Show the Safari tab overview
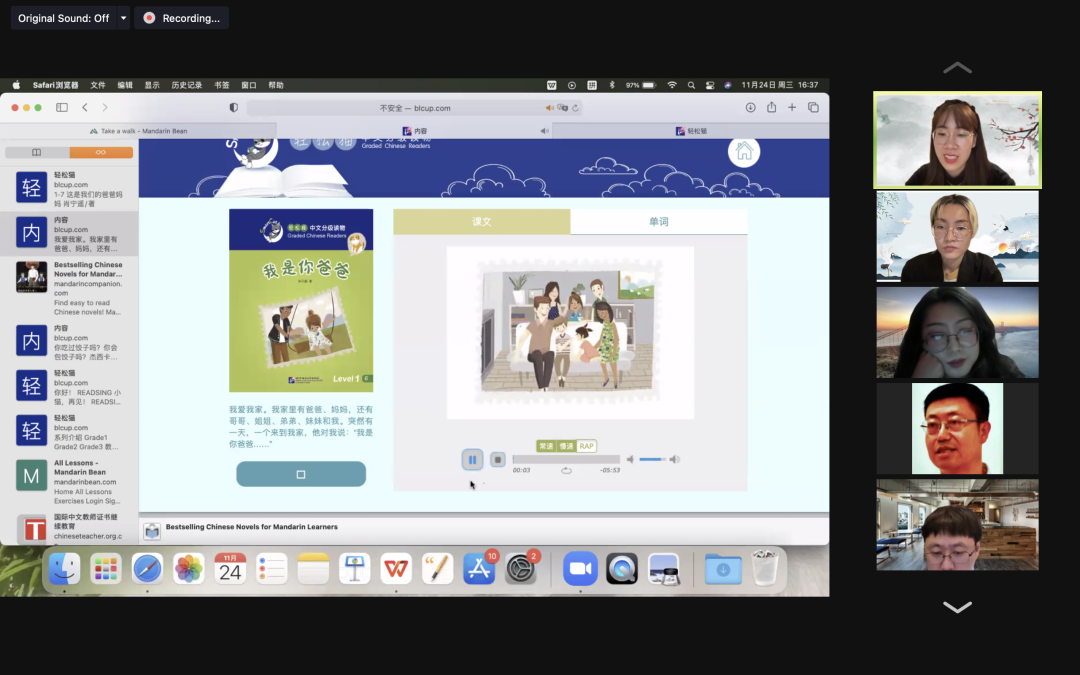Image resolution: width=1080 pixels, height=675 pixels. pos(813,107)
